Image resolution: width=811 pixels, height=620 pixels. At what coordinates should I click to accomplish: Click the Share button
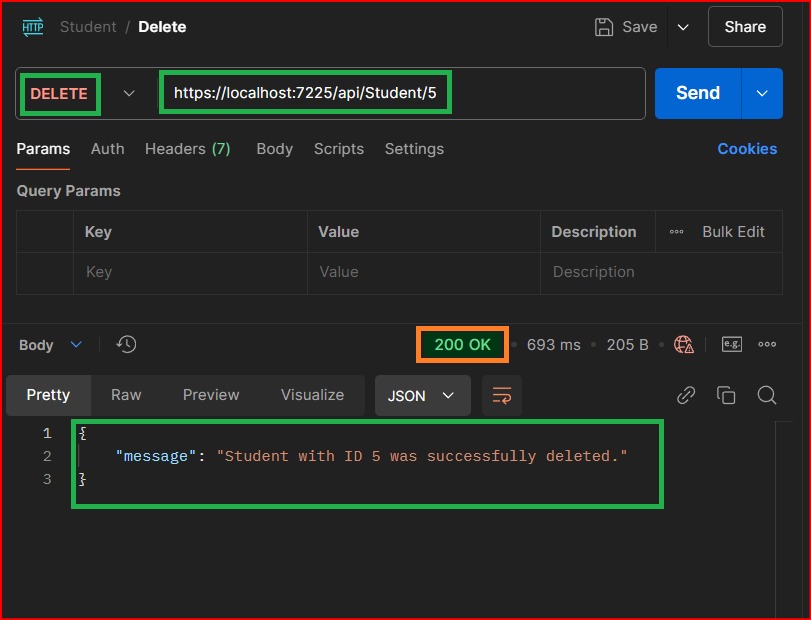pyautogui.click(x=744, y=27)
